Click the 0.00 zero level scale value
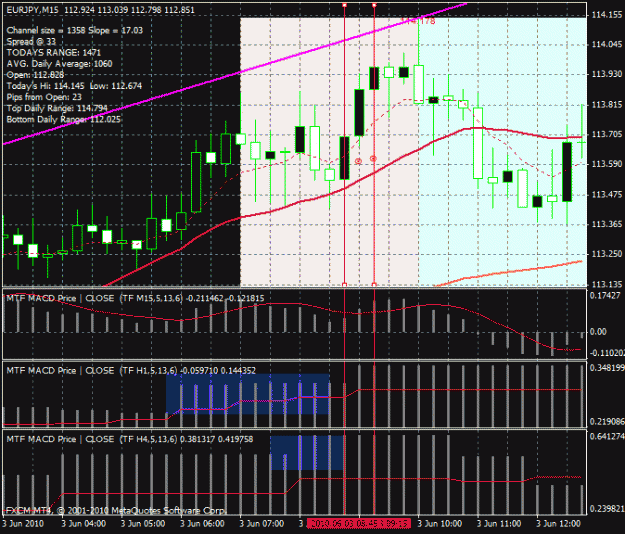 (598, 332)
